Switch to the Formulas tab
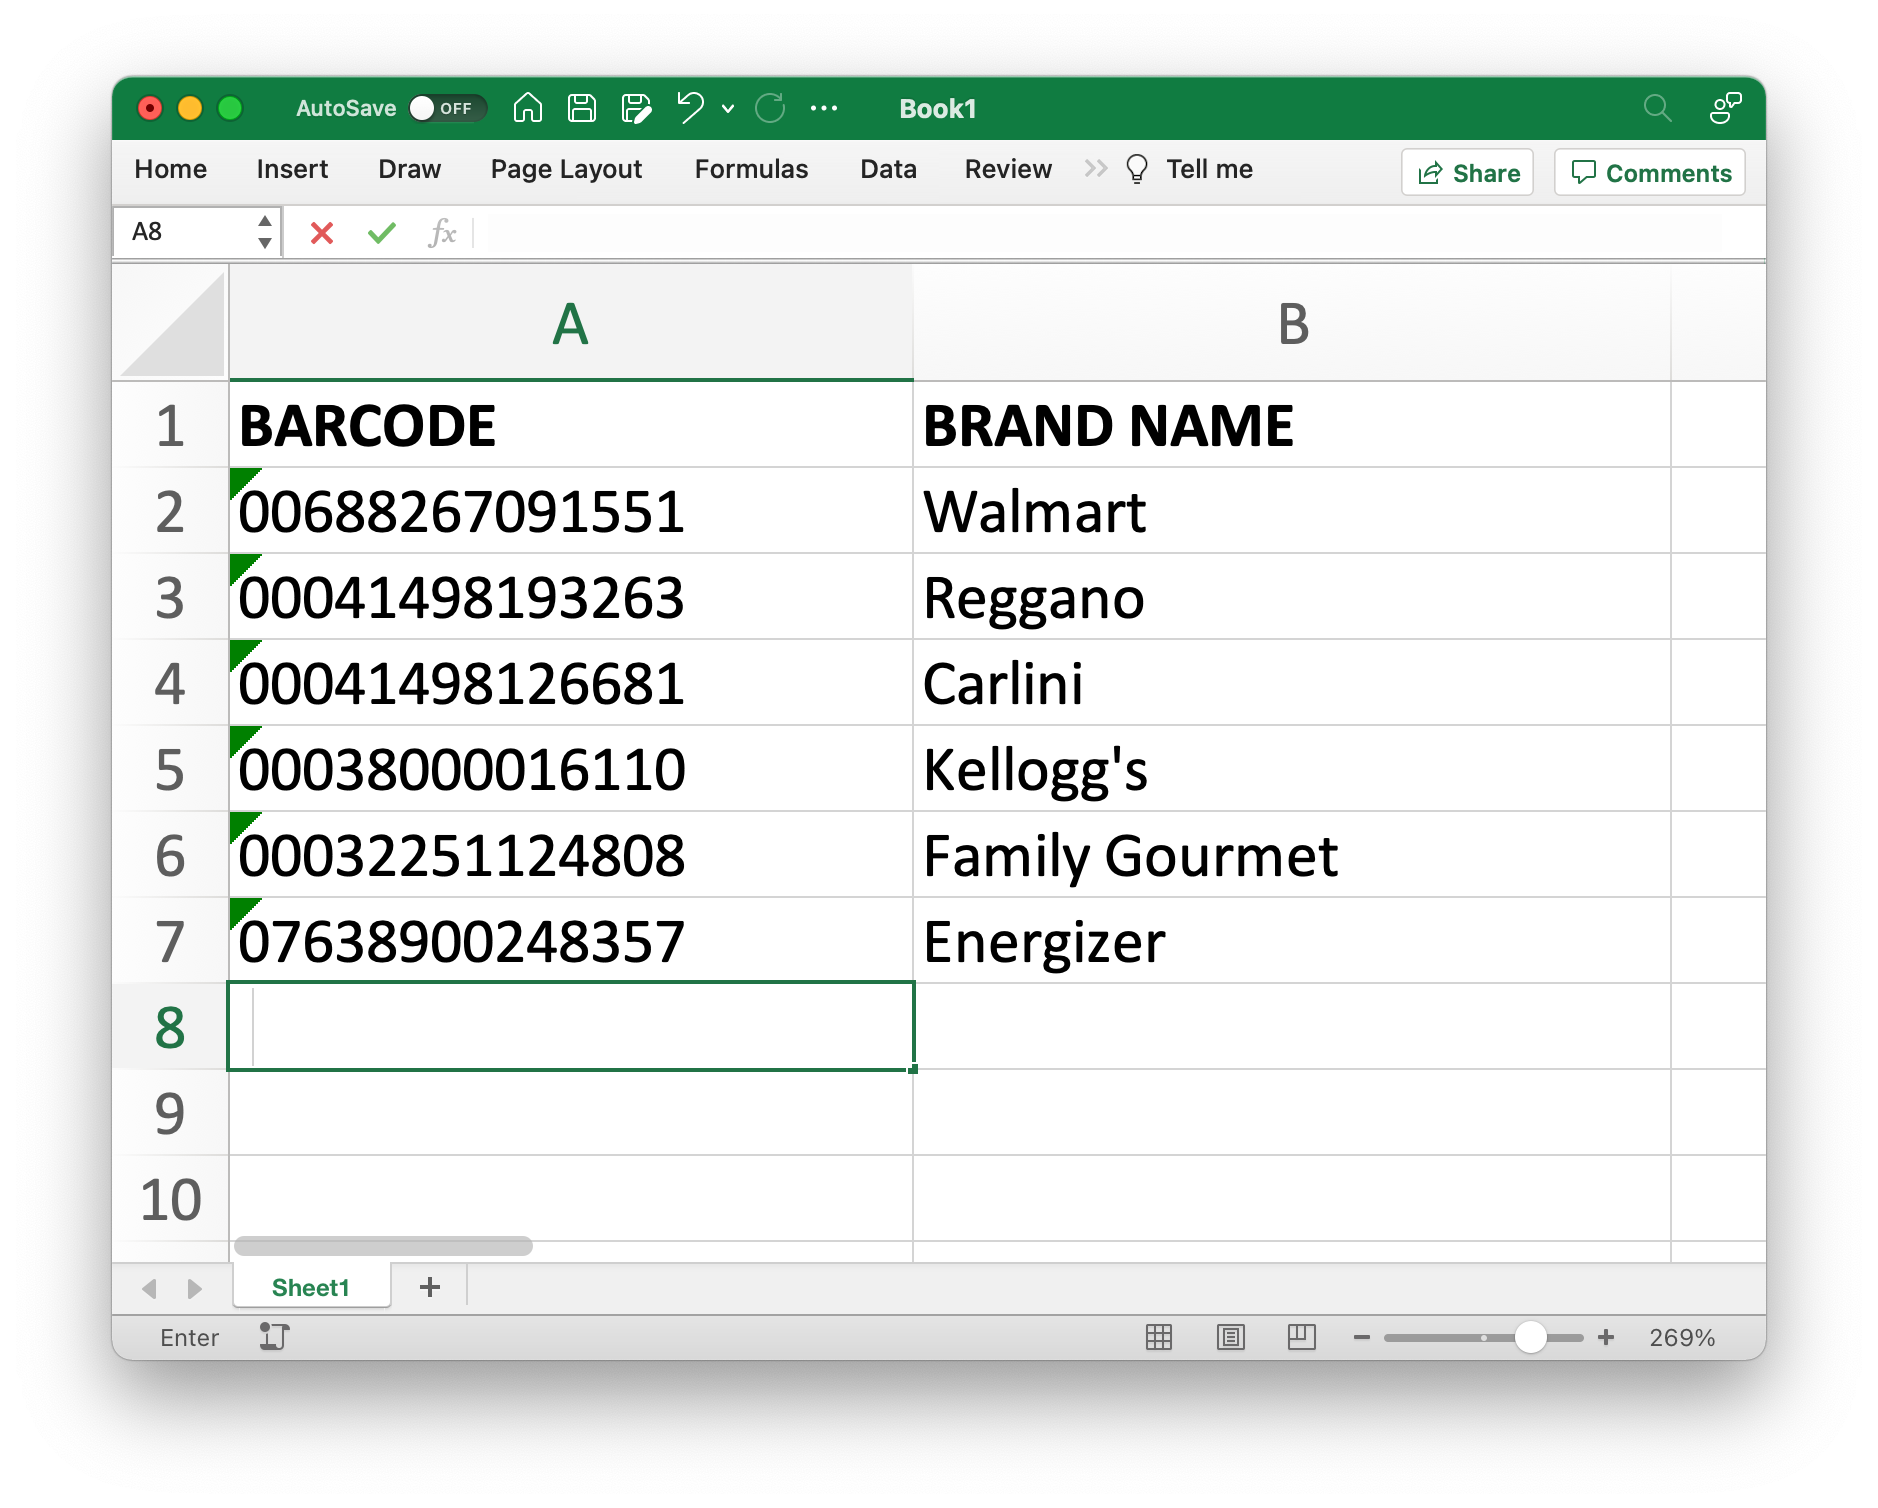Viewport: 1878px width, 1508px height. click(x=751, y=169)
